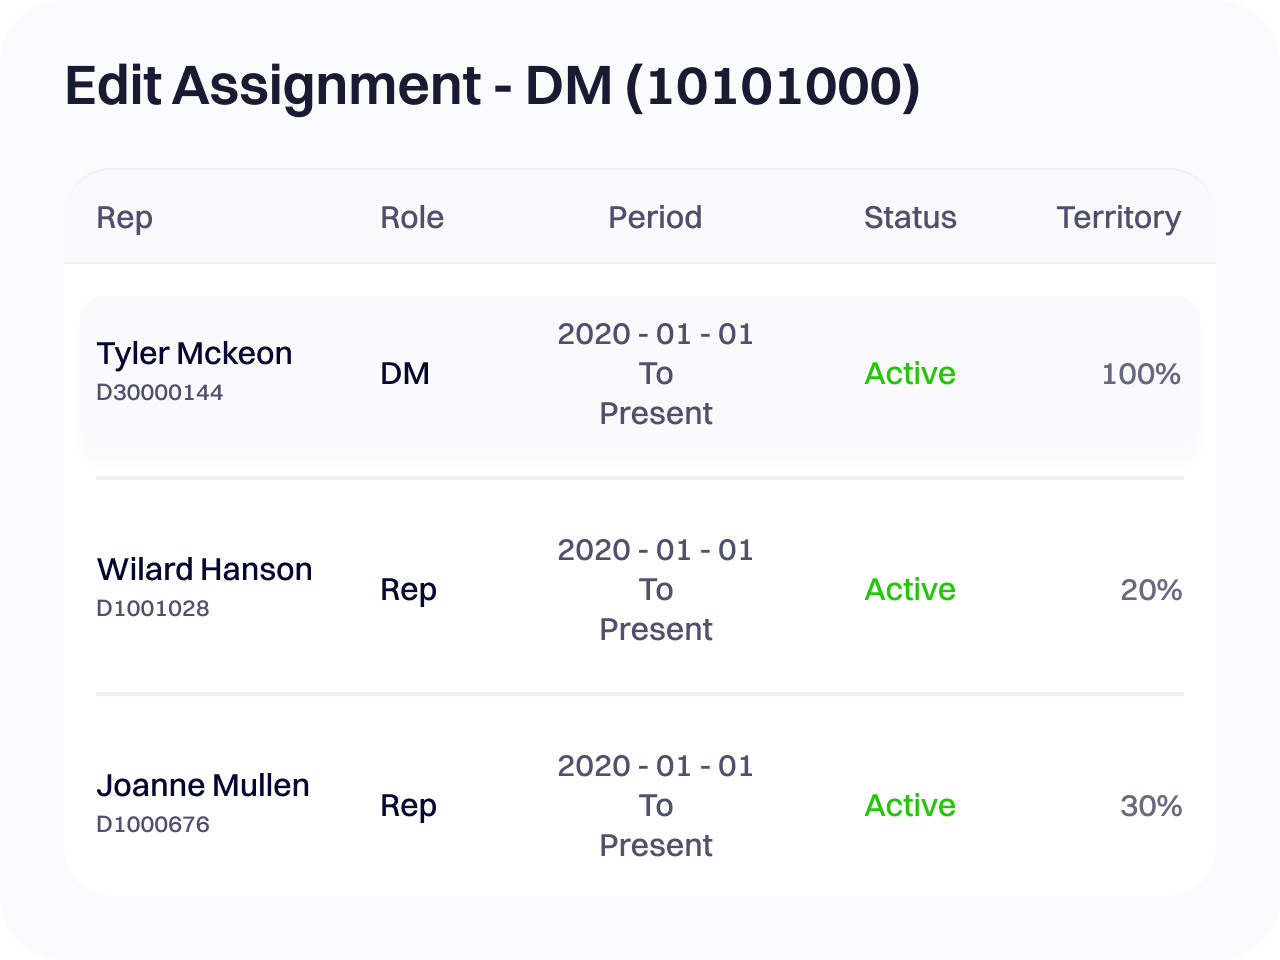
Task: Click rep ID D1001028
Action: [x=152, y=609]
